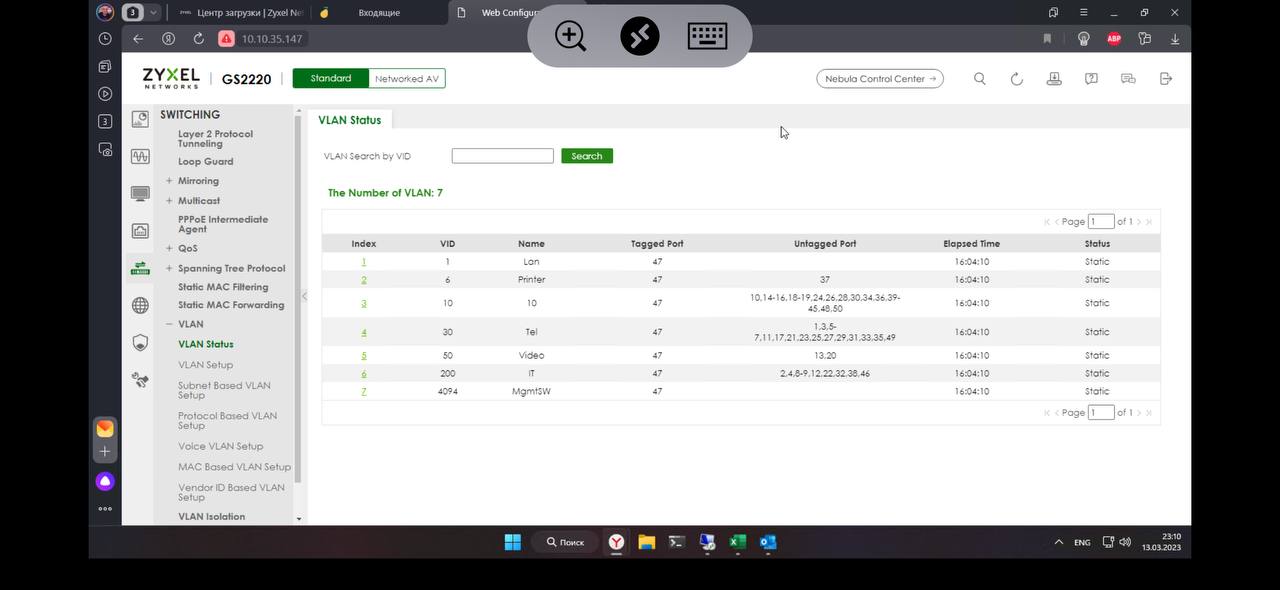Viewport: 1280px width, 590px height.
Task: Open Static MAC Forwarding menu item
Action: click(231, 305)
